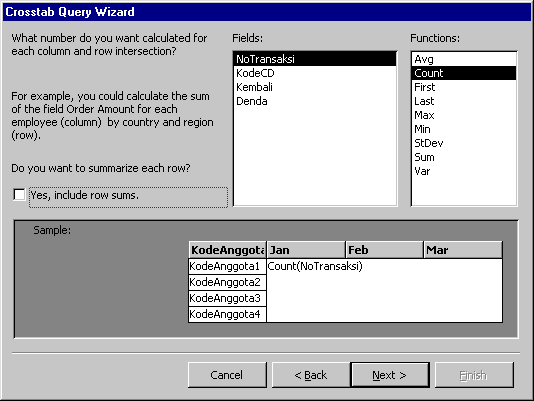Choose the Min function

click(464, 129)
